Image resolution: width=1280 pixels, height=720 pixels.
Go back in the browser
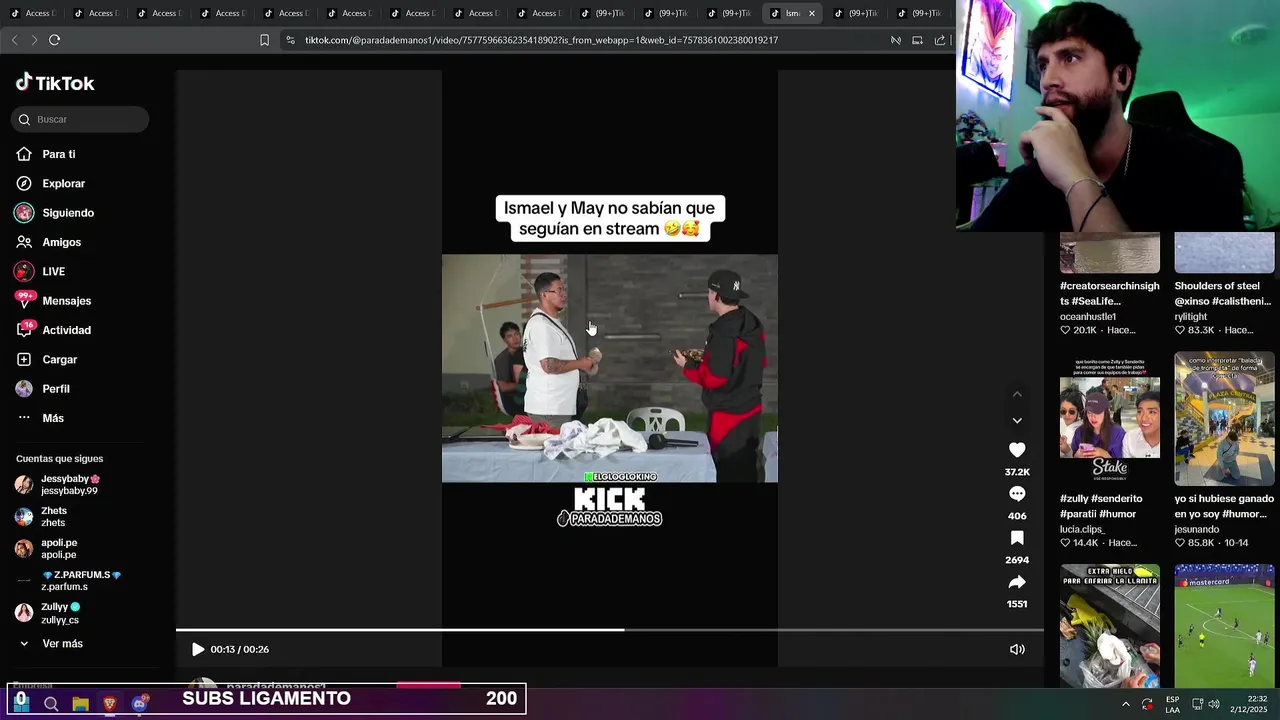pyautogui.click(x=14, y=40)
